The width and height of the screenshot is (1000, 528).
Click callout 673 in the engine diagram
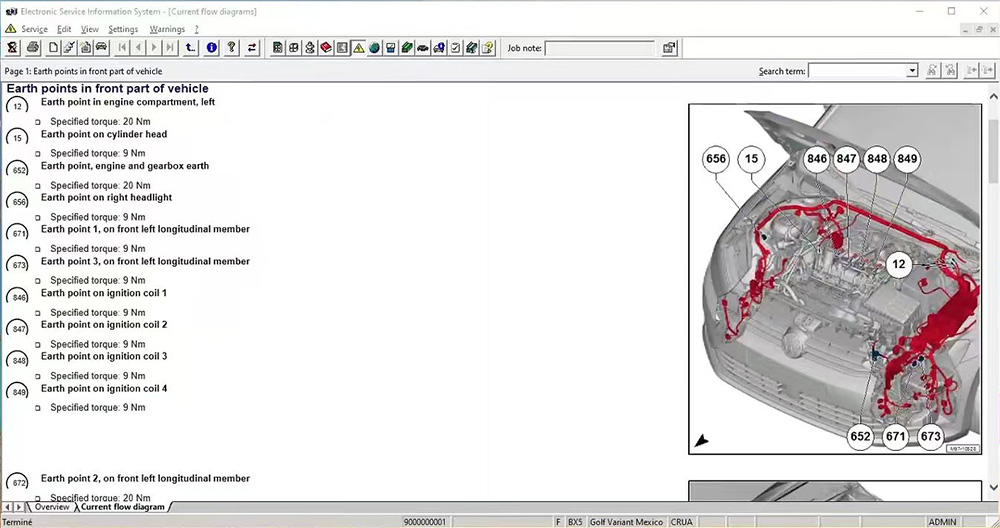pyautogui.click(x=930, y=436)
